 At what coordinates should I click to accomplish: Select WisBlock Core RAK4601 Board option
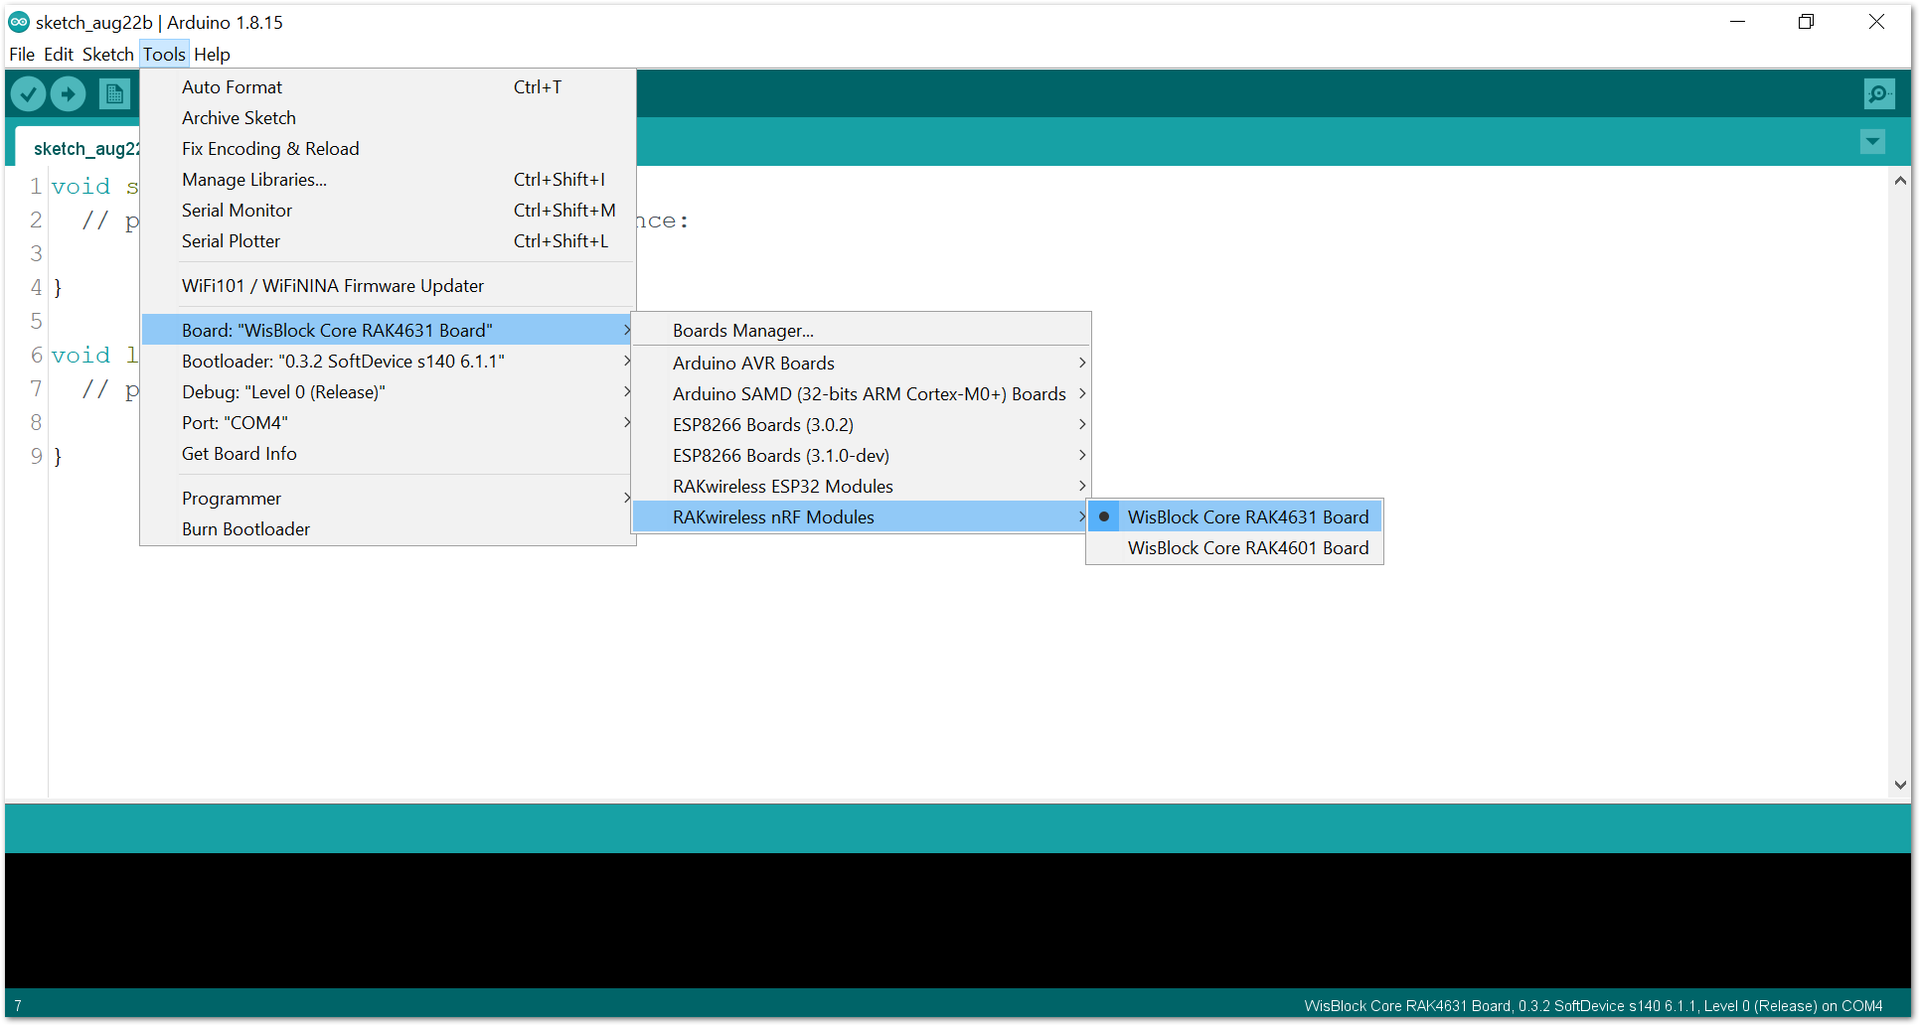click(x=1235, y=548)
